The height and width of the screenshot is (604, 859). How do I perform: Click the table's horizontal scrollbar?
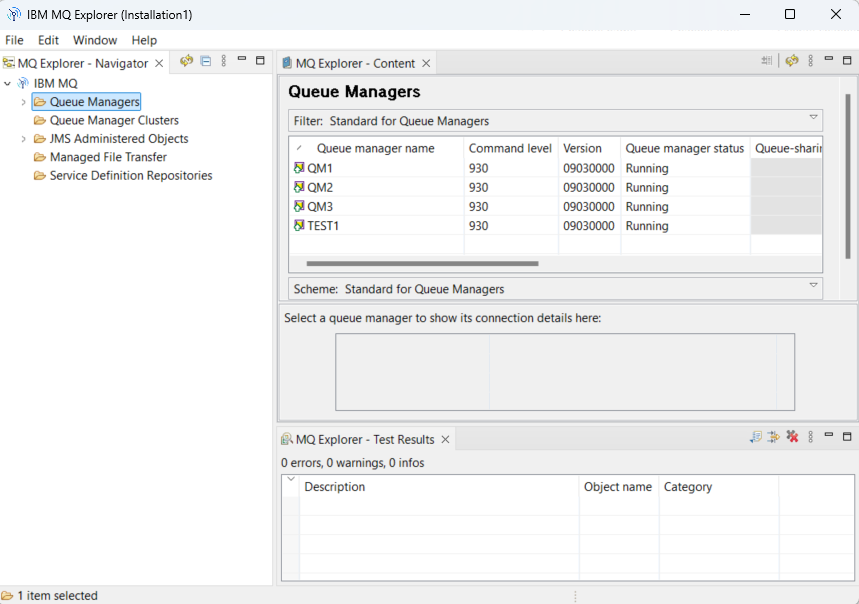point(422,264)
